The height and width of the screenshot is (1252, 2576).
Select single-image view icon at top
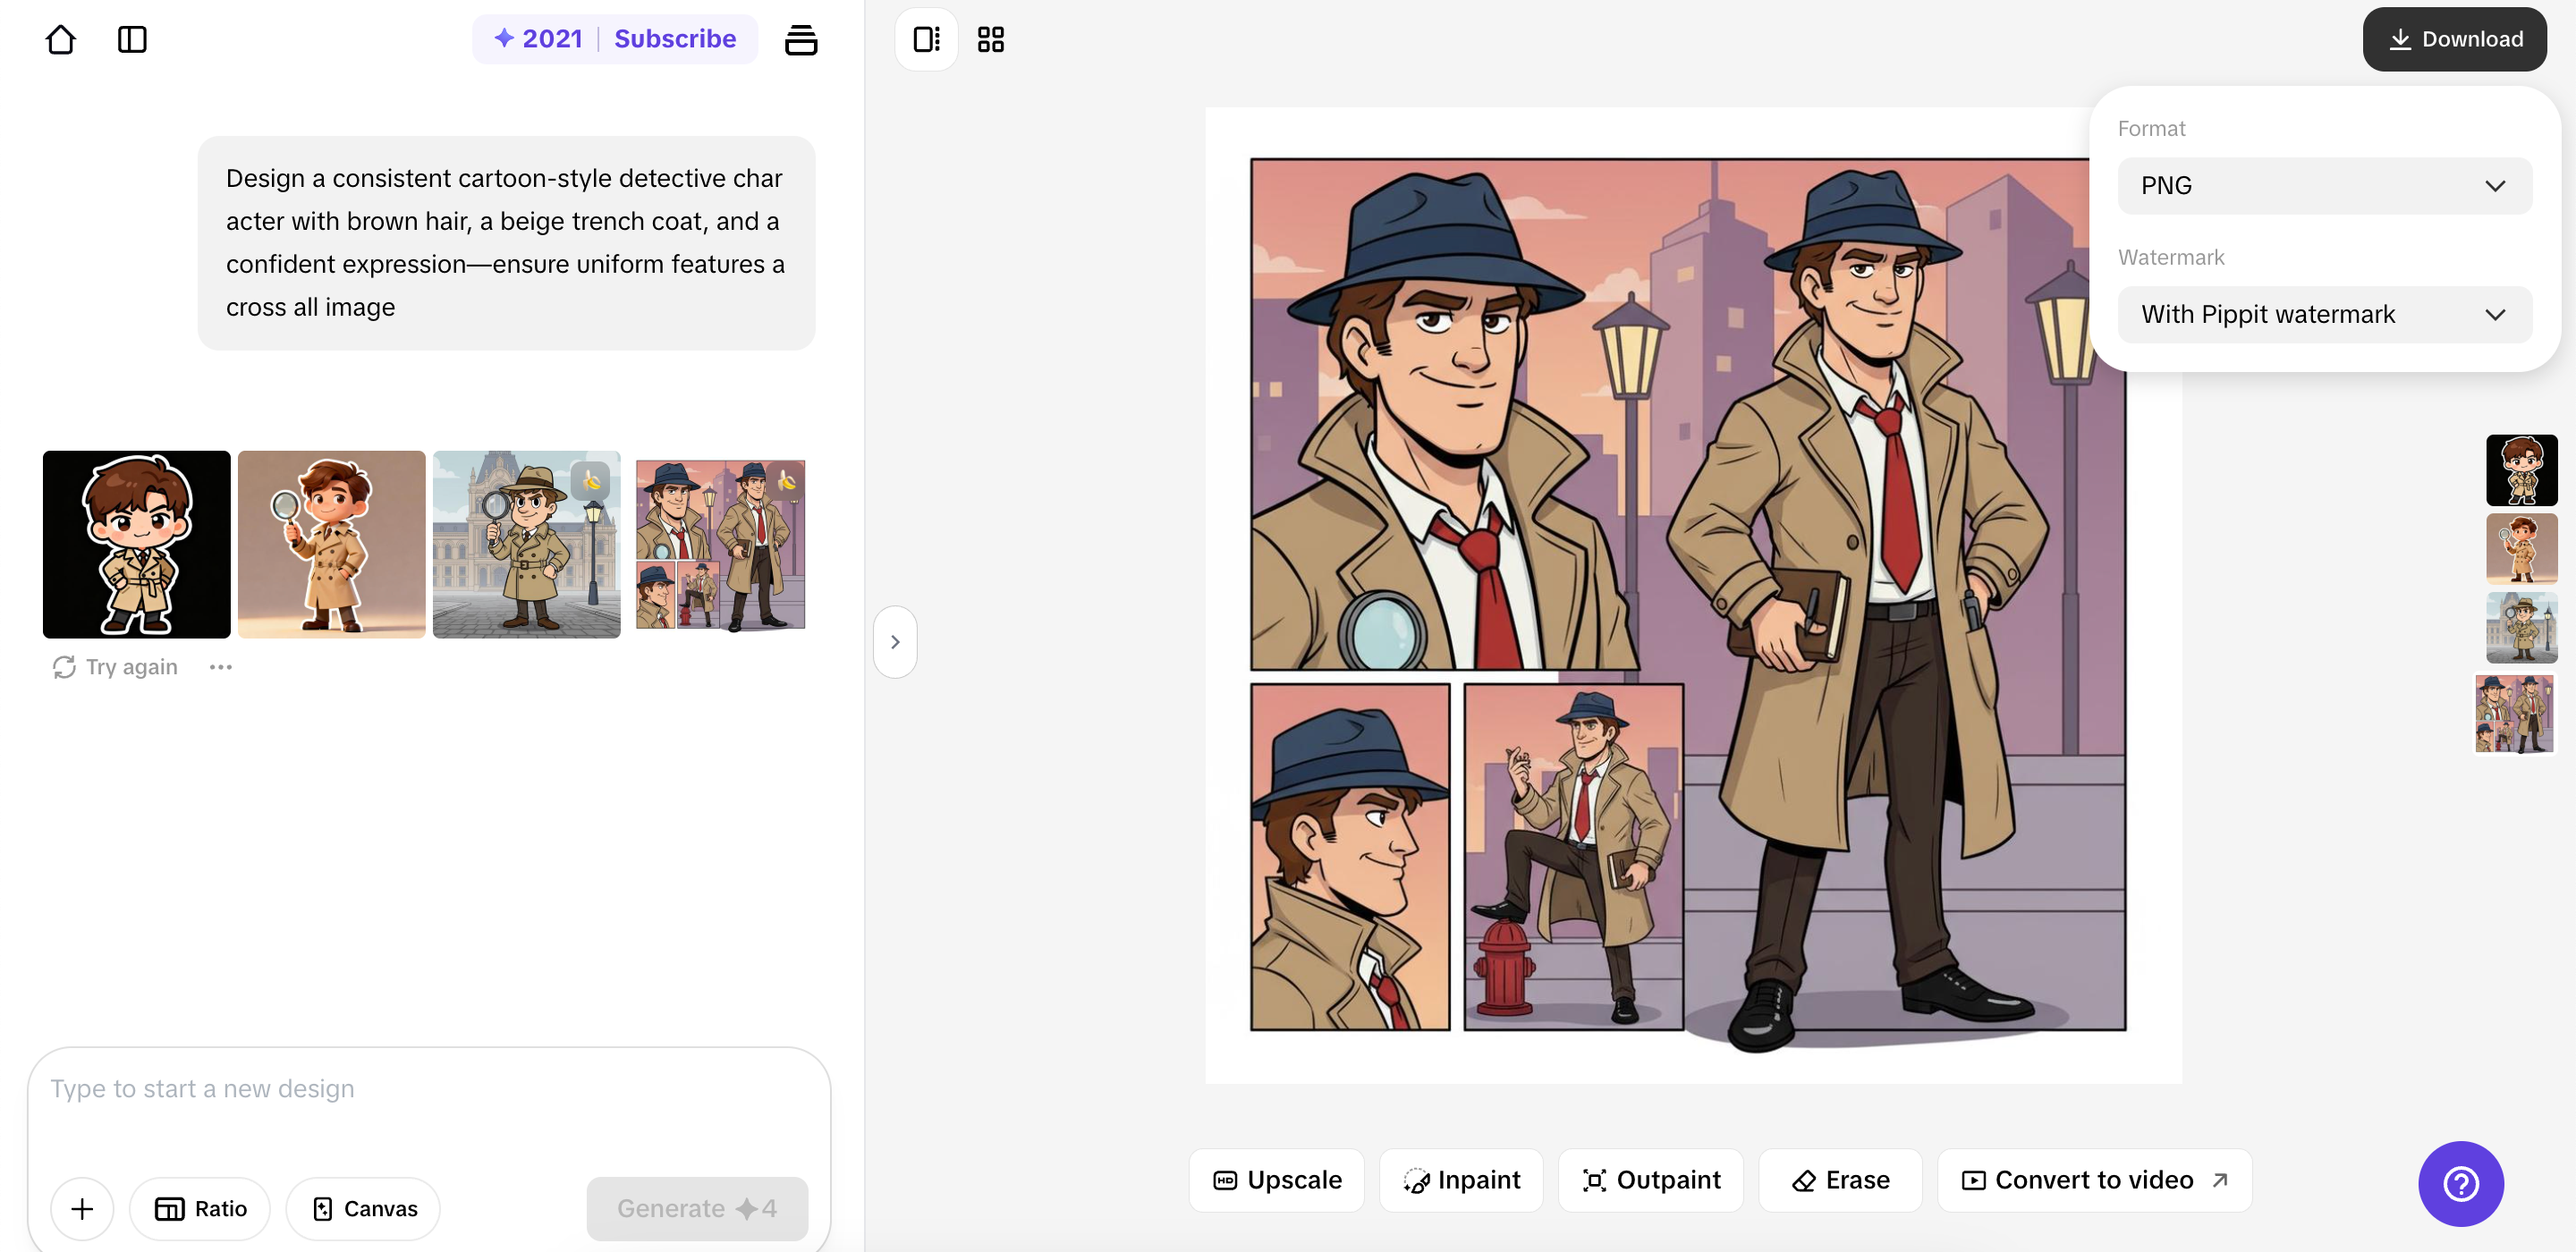[x=925, y=39]
